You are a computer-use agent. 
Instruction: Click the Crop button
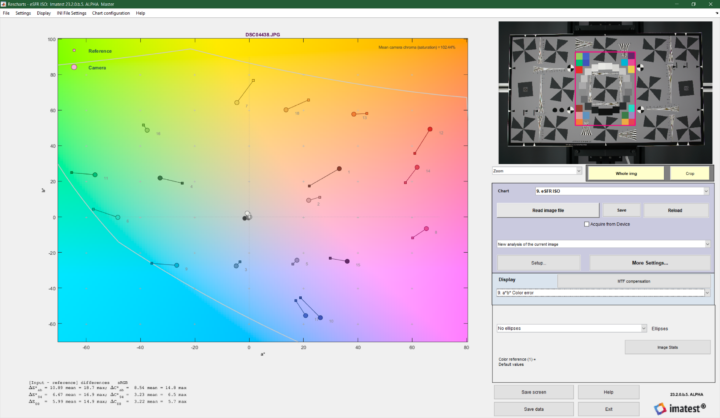coord(690,173)
